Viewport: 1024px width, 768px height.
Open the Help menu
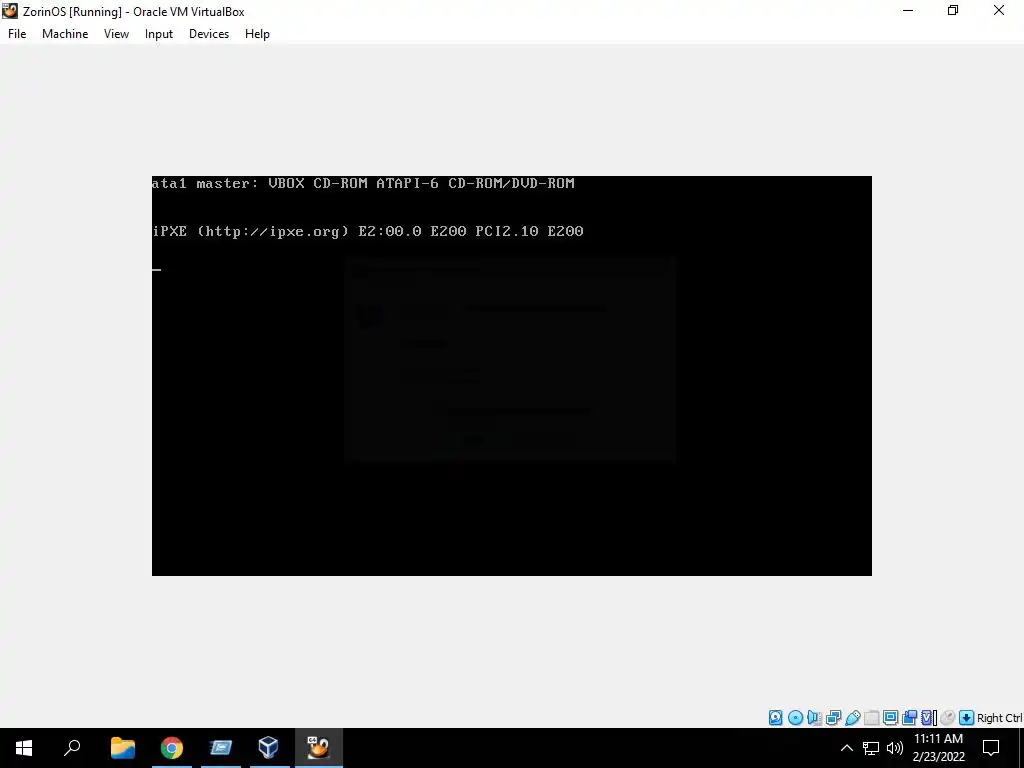[x=257, y=34]
